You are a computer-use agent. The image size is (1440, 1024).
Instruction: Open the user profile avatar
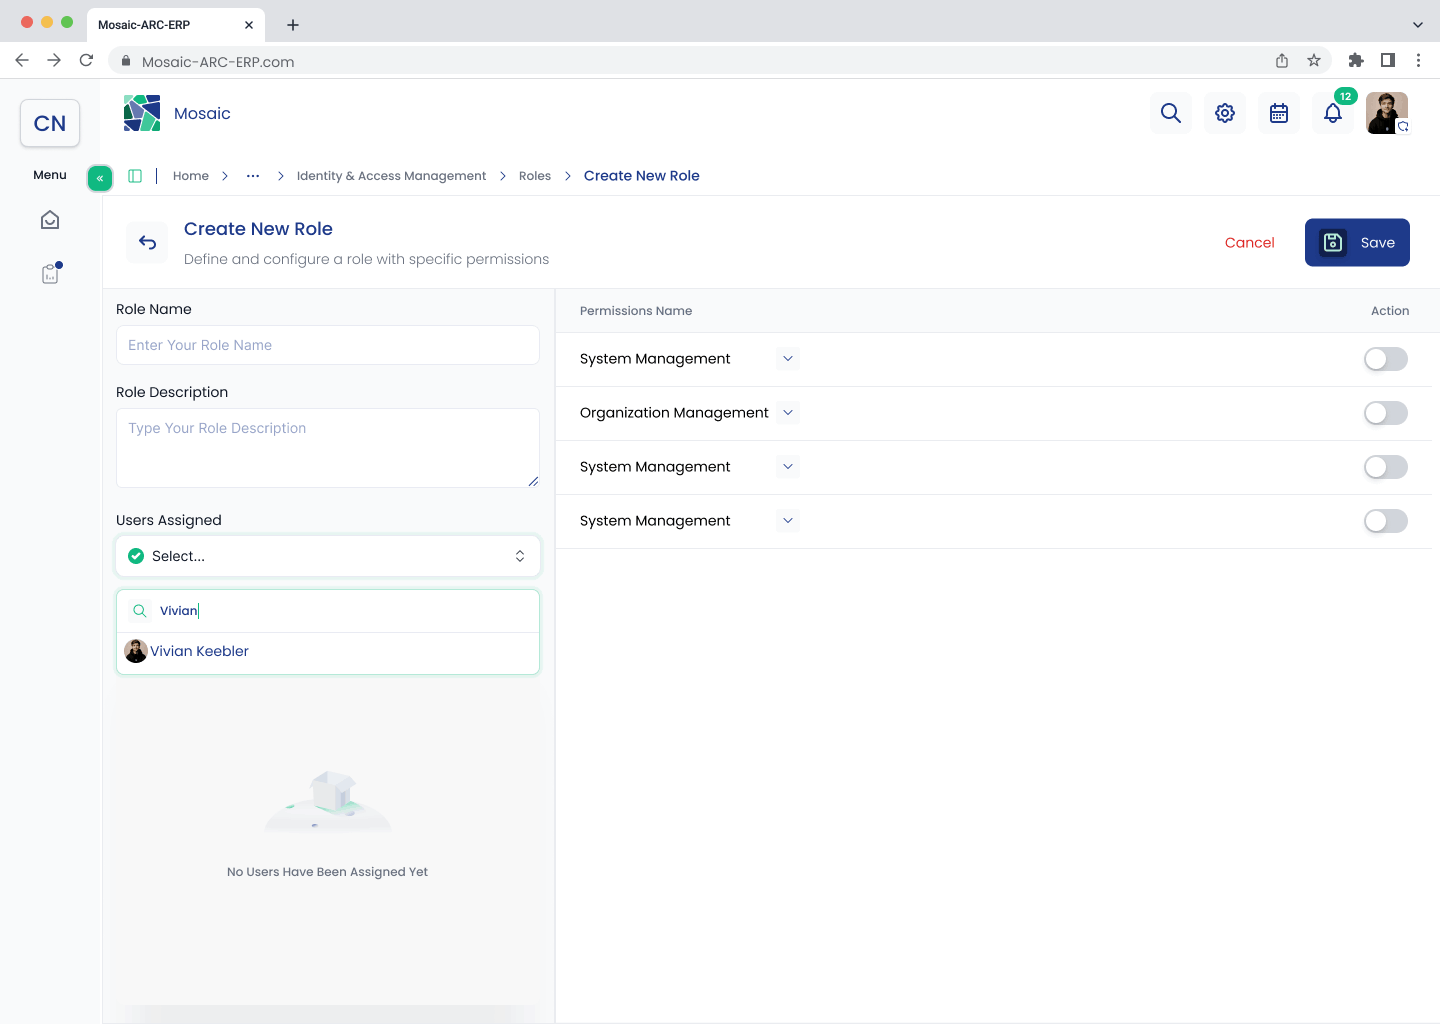click(1387, 113)
